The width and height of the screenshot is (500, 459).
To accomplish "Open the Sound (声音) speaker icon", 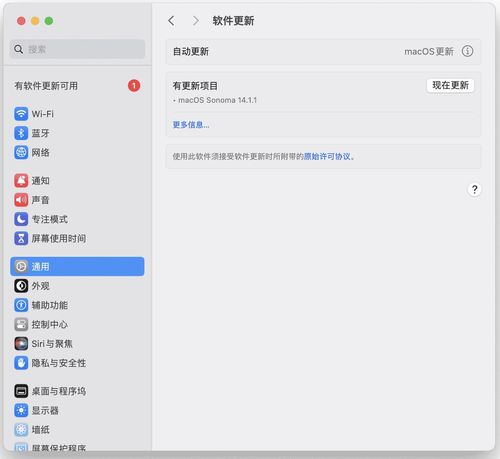I will coord(21,200).
